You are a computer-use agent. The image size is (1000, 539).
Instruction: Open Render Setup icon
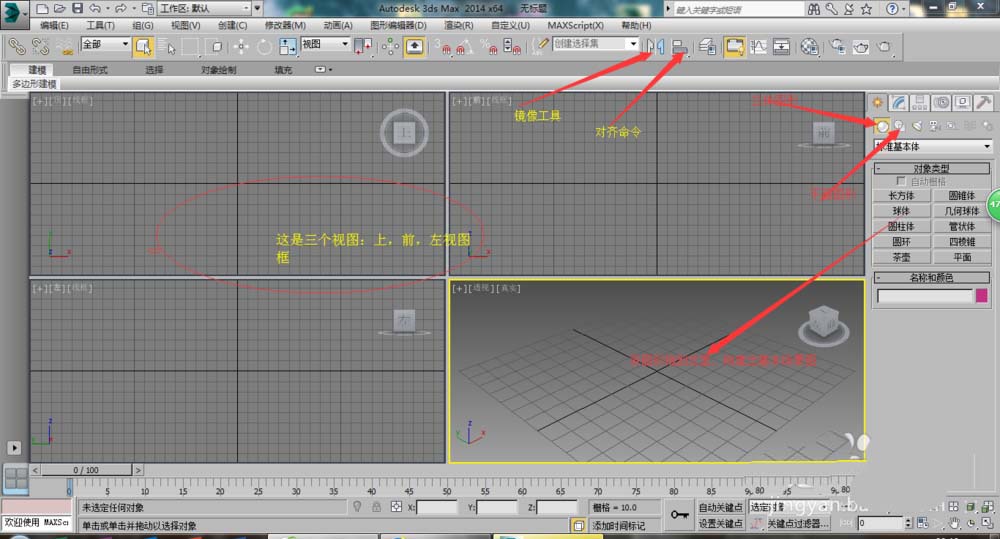coord(837,47)
